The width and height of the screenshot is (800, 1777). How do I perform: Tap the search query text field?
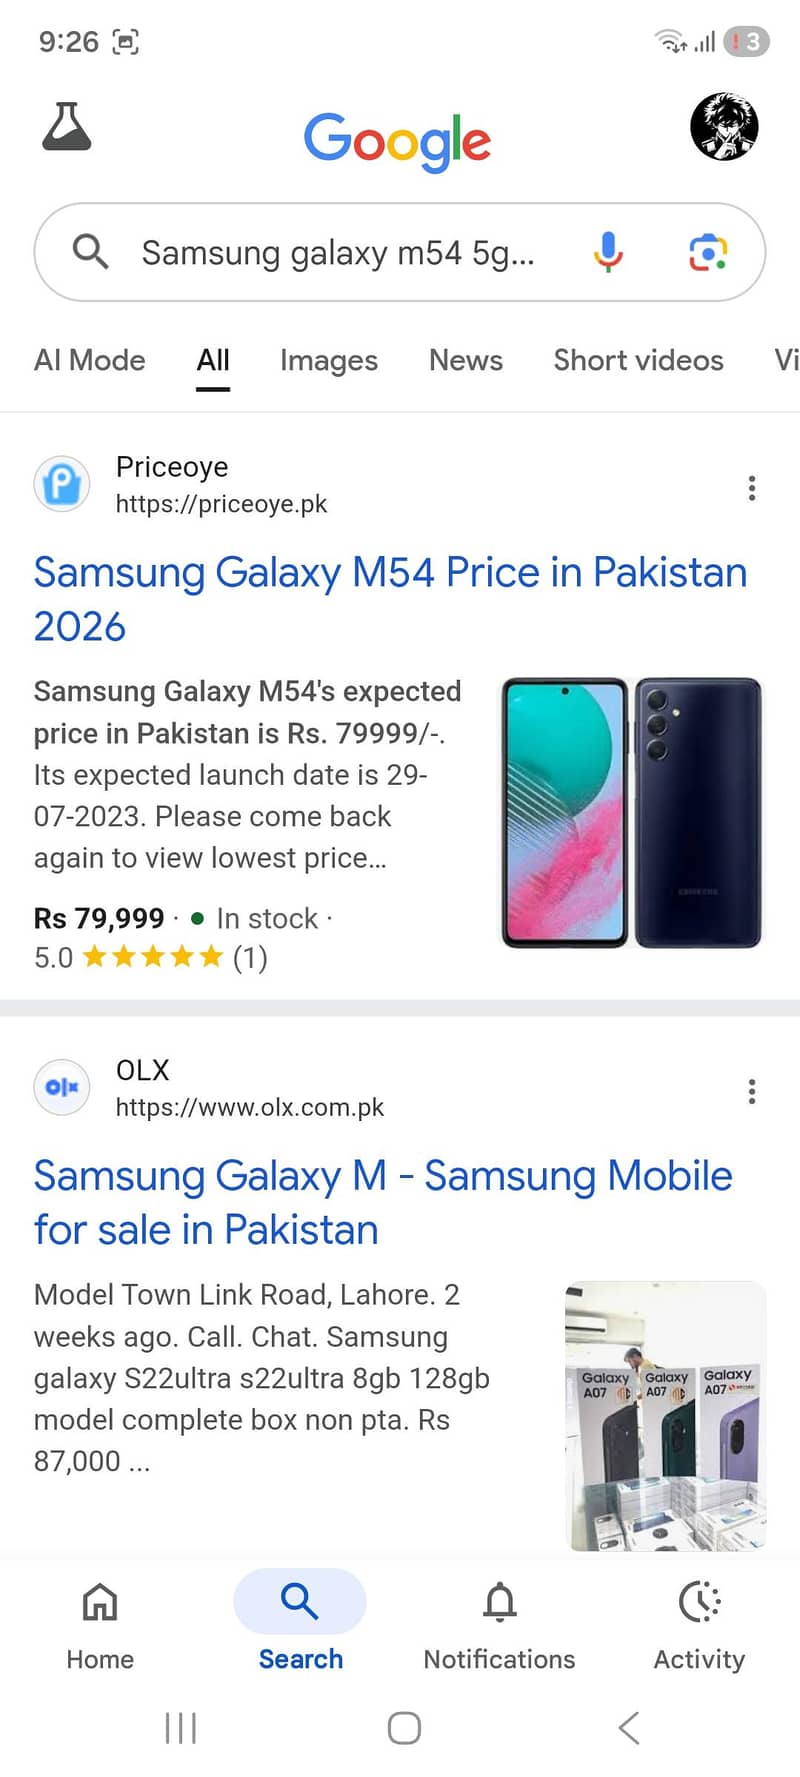338,253
